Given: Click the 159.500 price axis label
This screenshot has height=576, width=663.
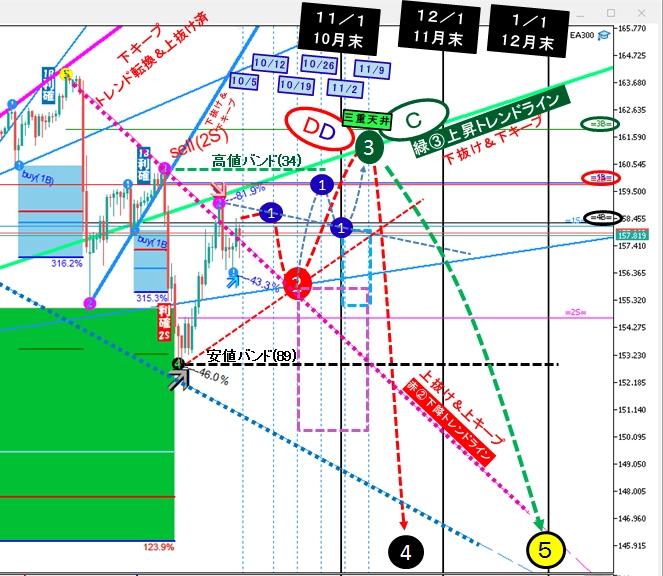Looking at the screenshot, I should [x=632, y=191].
